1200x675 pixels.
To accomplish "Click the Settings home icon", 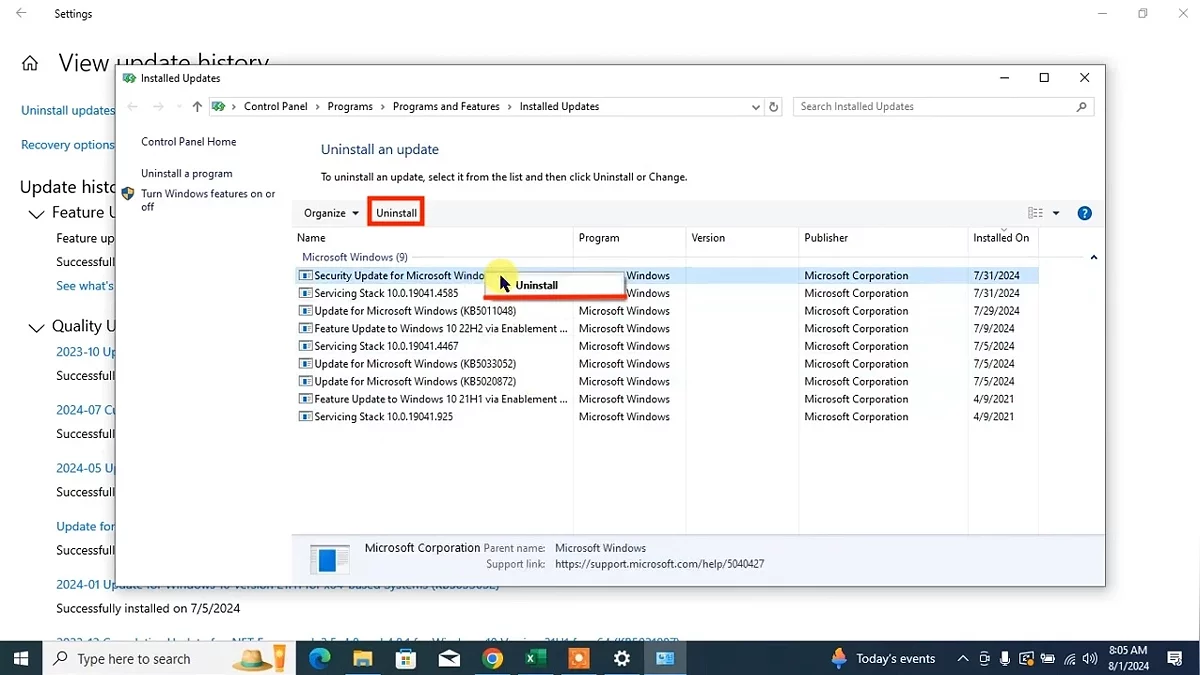I will pos(30,64).
